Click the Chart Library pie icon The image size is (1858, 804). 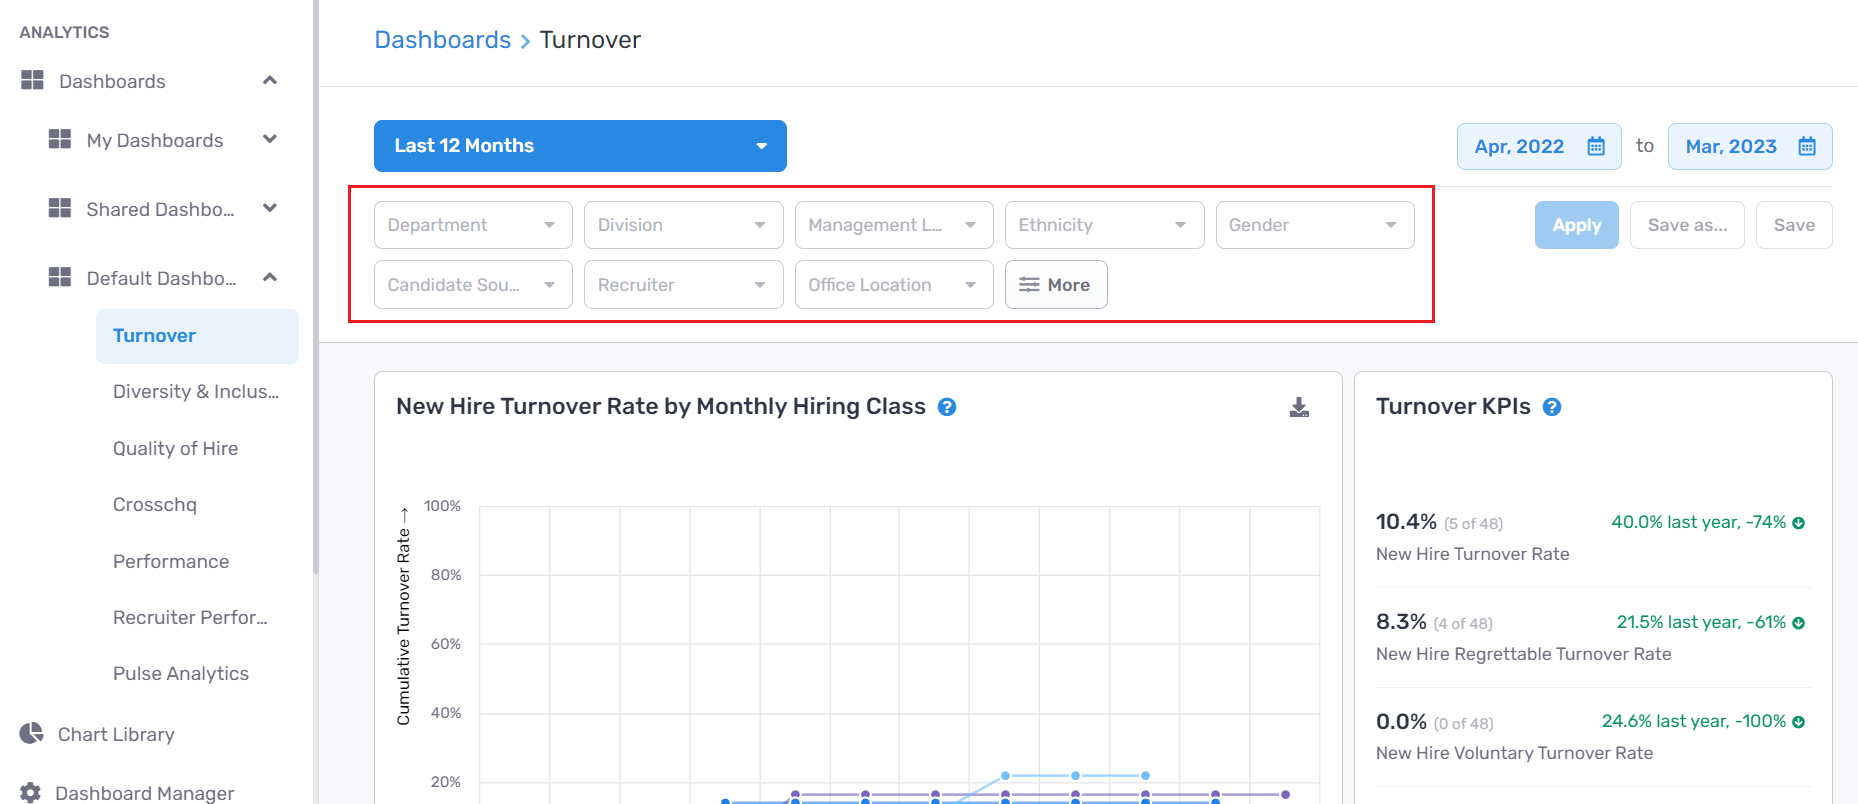pyautogui.click(x=32, y=733)
